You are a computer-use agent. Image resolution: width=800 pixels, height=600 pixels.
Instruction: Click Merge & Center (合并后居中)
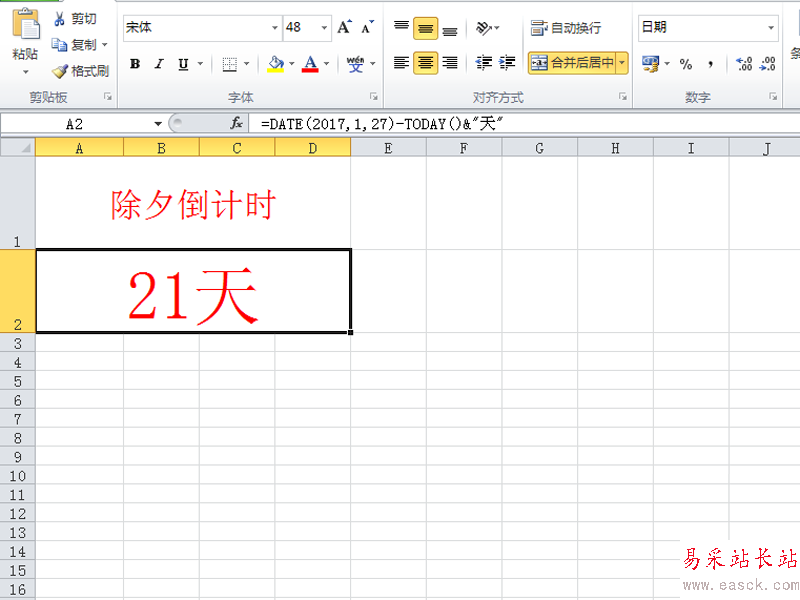(572, 63)
